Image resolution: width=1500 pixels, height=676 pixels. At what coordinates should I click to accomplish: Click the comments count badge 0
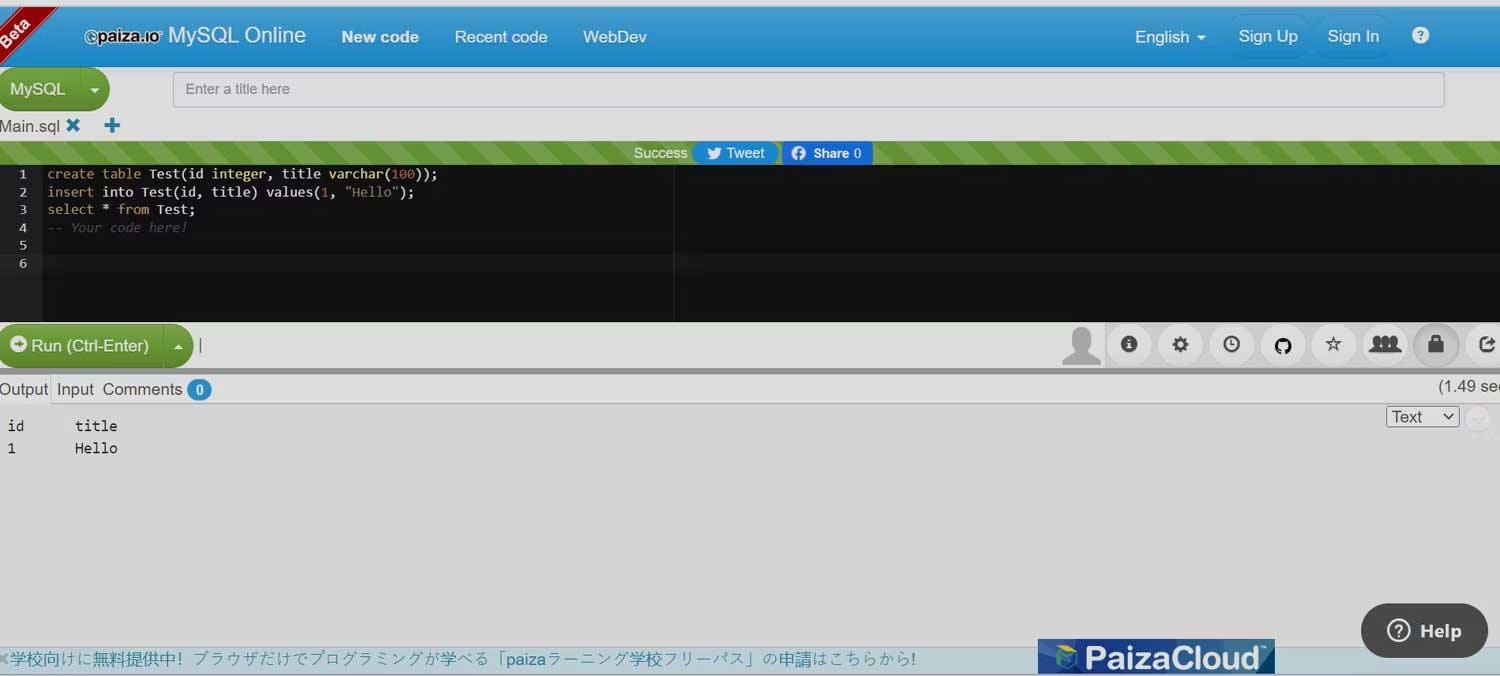pos(199,390)
